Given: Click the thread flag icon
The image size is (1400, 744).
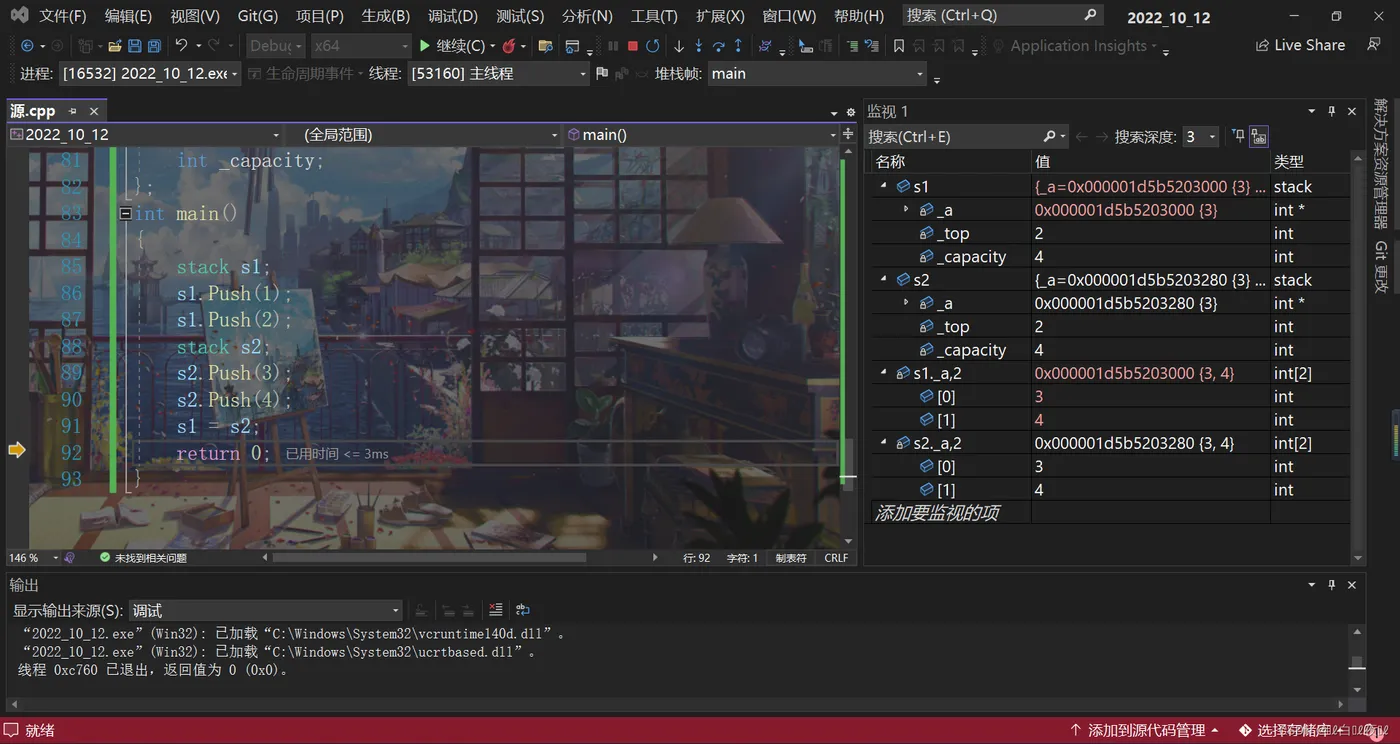Looking at the screenshot, I should pos(602,73).
